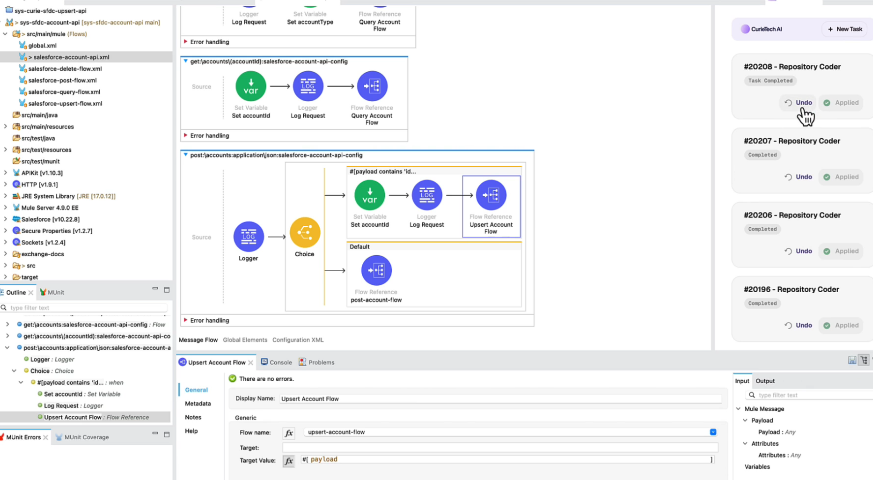Select the Query Account Flow reference icon in get flow
Viewport: 873px width, 480px height.
pos(372,86)
